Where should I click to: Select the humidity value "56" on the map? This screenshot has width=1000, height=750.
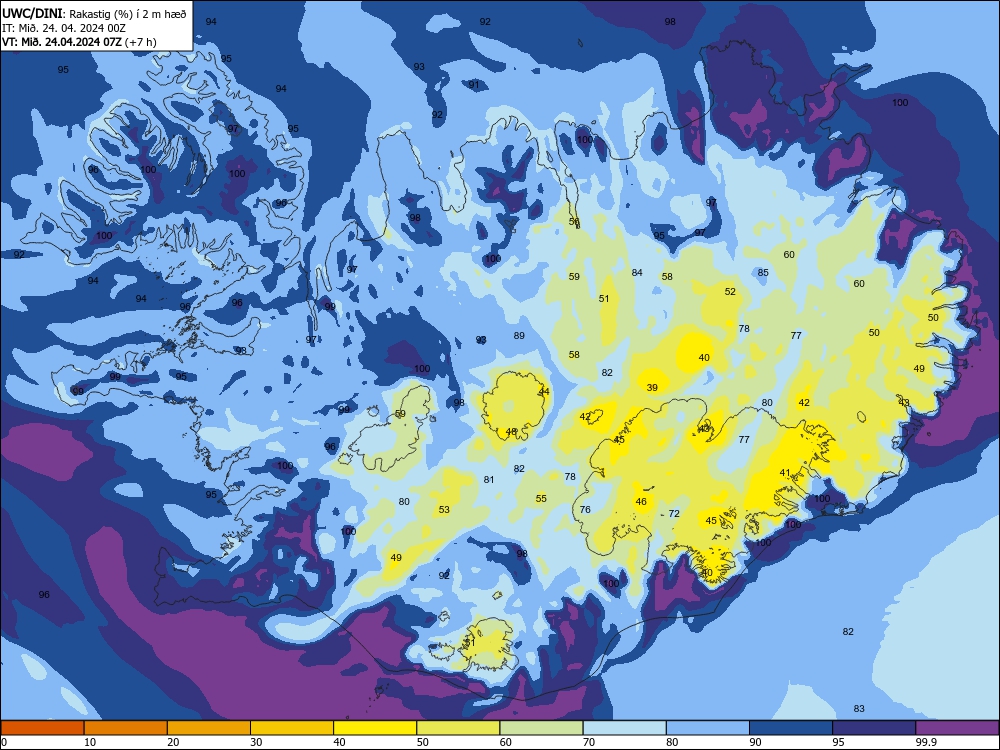574,221
